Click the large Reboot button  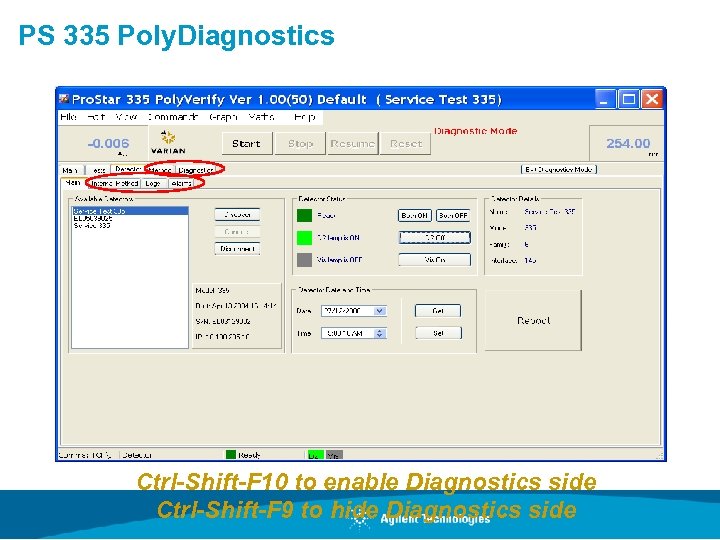[533, 321]
